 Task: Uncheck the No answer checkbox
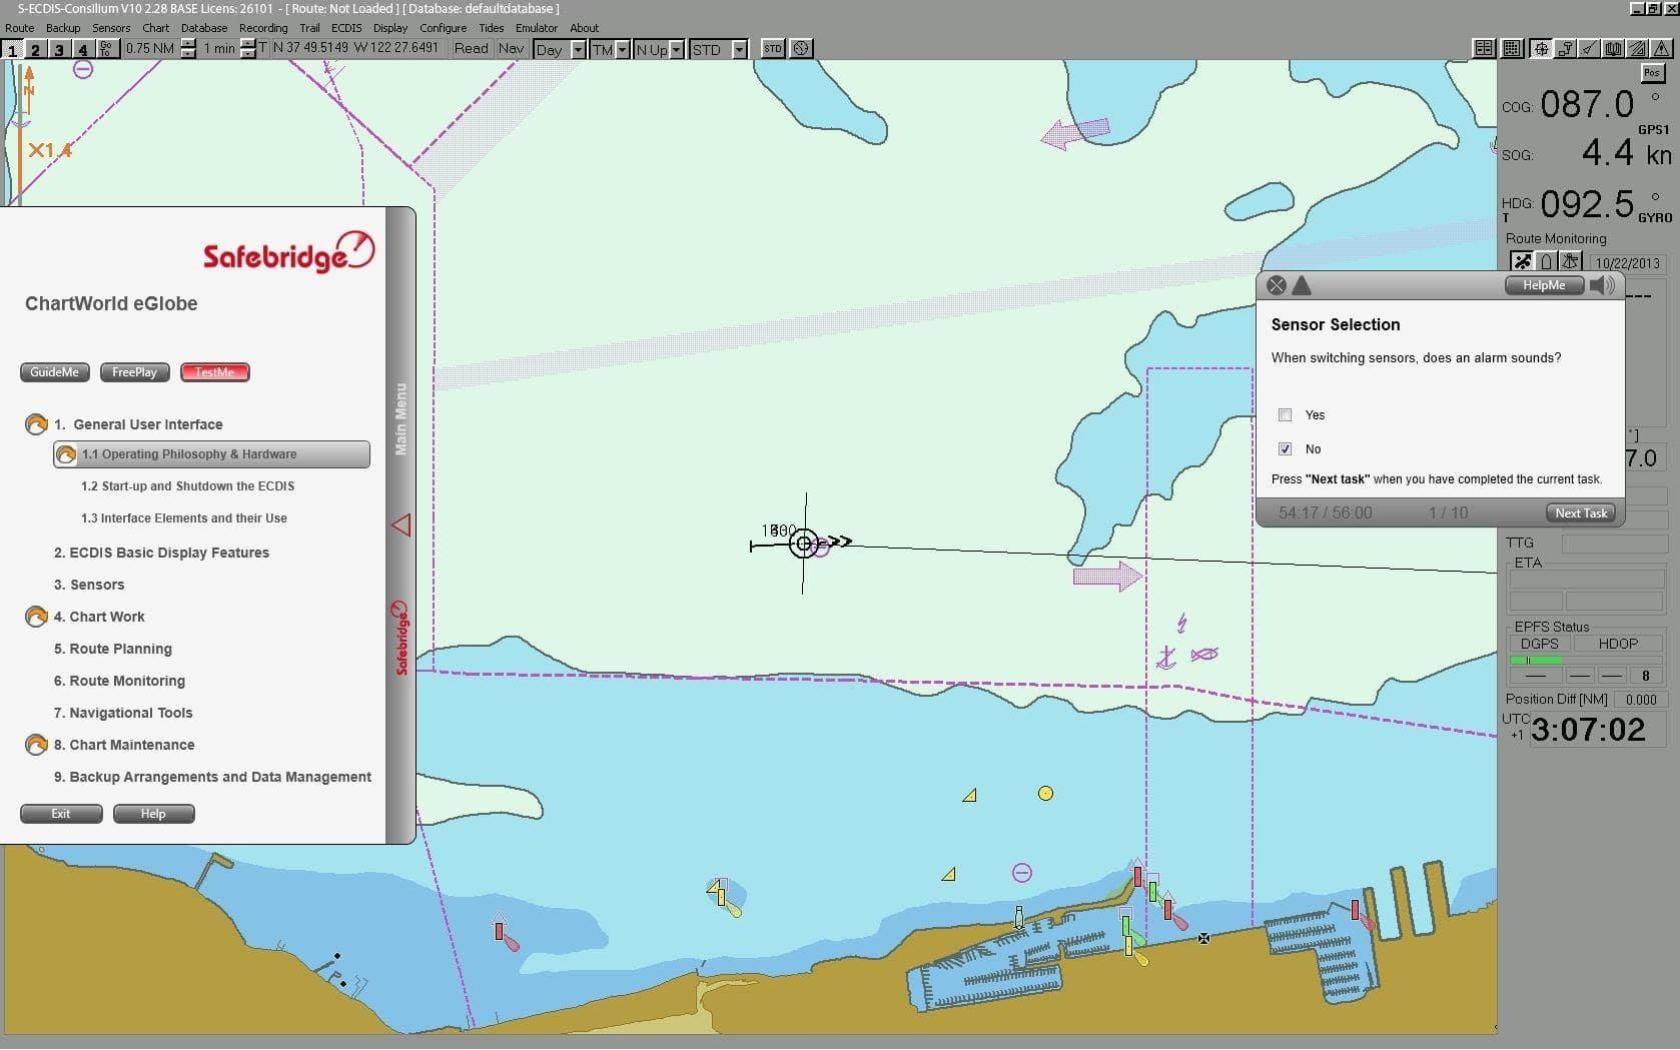(x=1285, y=449)
